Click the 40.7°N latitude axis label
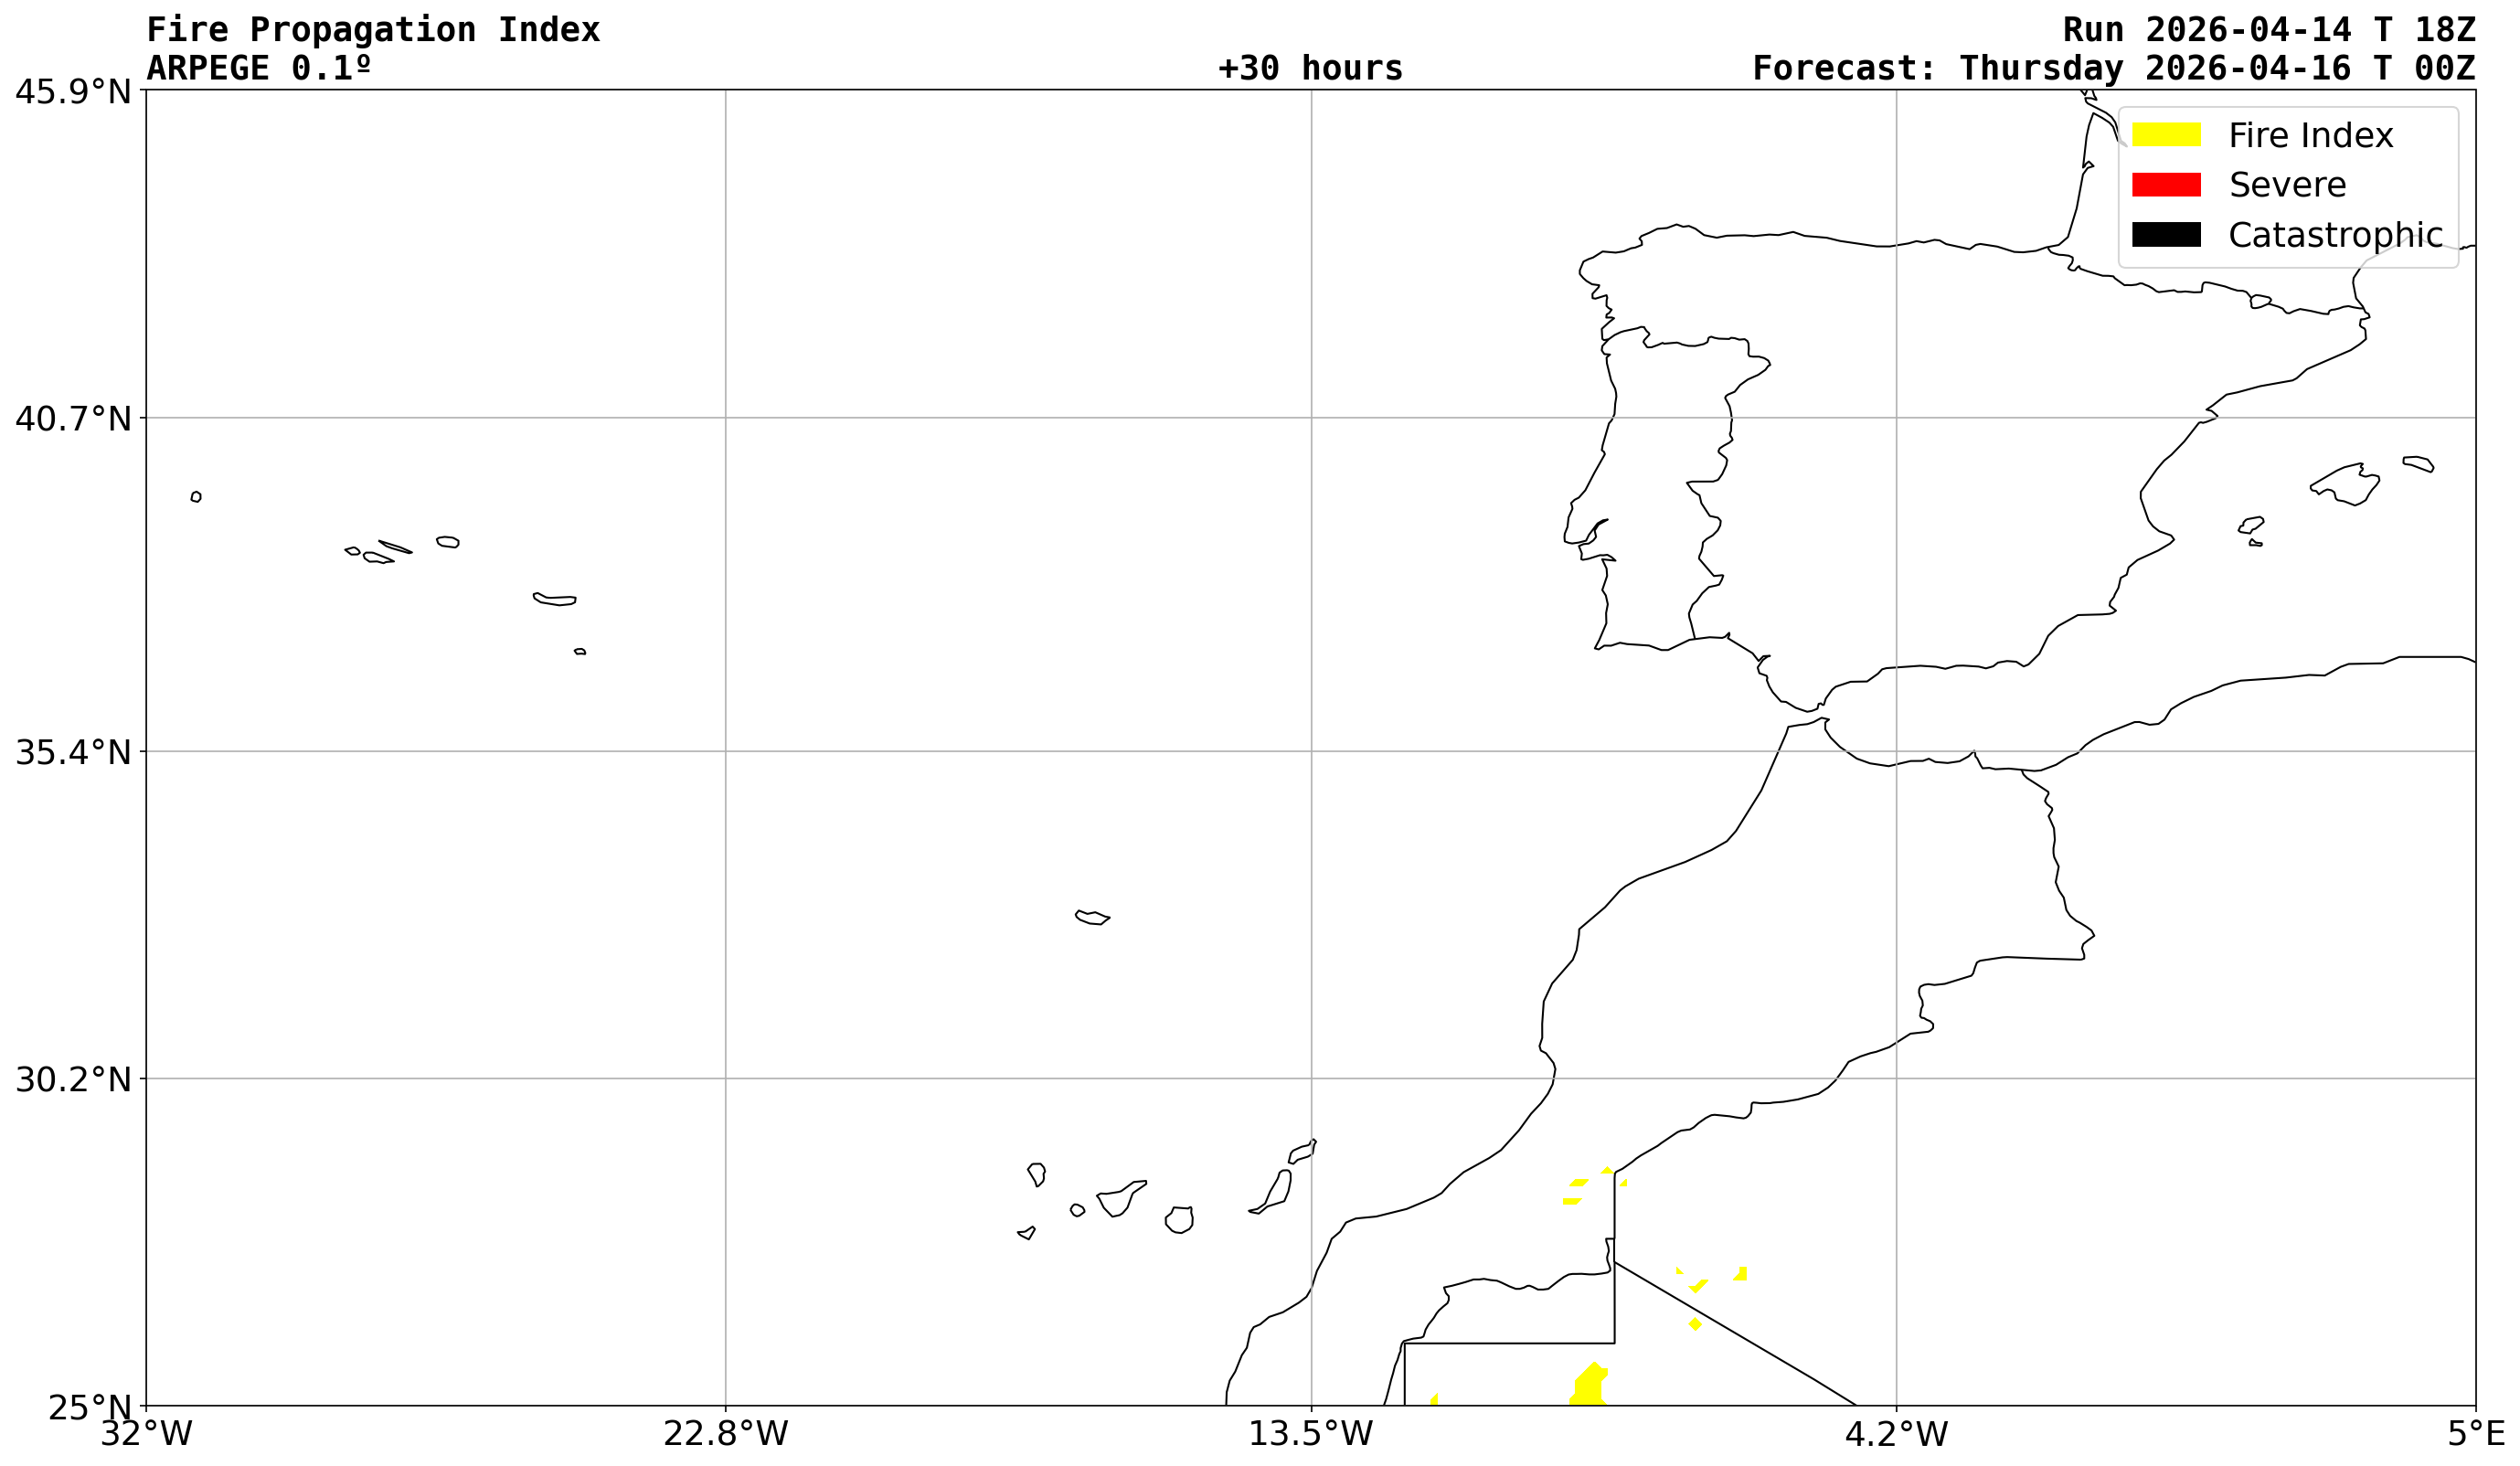Screen dimensions: 2520x1466 (73, 419)
